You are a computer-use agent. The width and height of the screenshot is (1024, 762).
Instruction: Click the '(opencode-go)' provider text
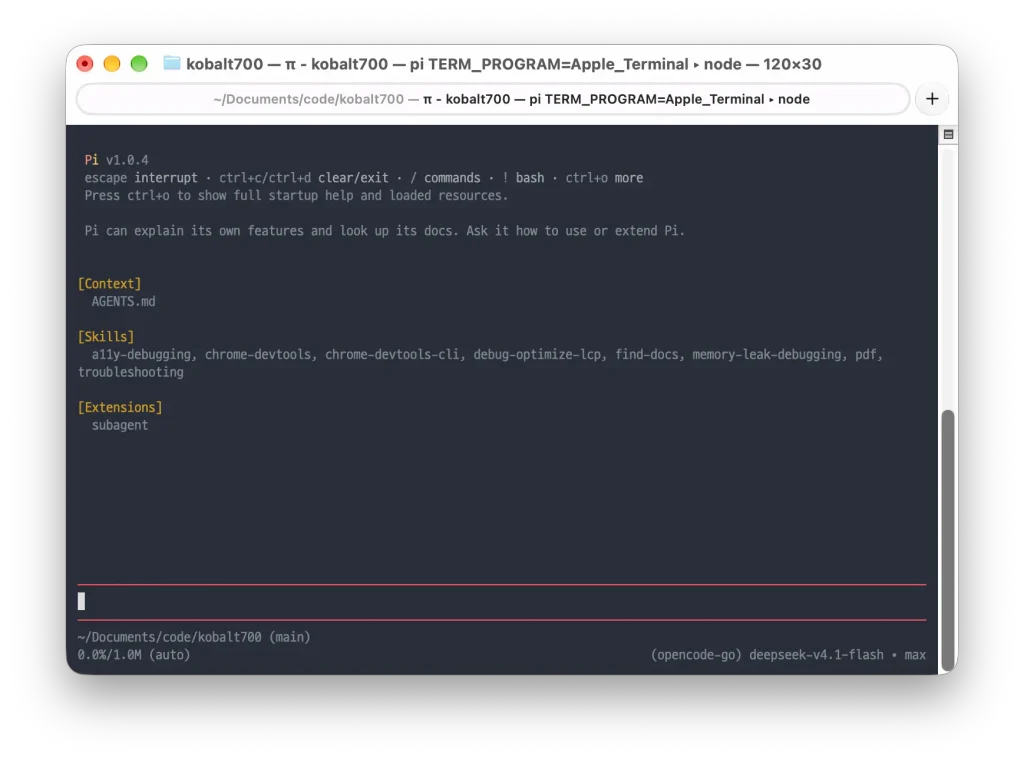point(696,654)
